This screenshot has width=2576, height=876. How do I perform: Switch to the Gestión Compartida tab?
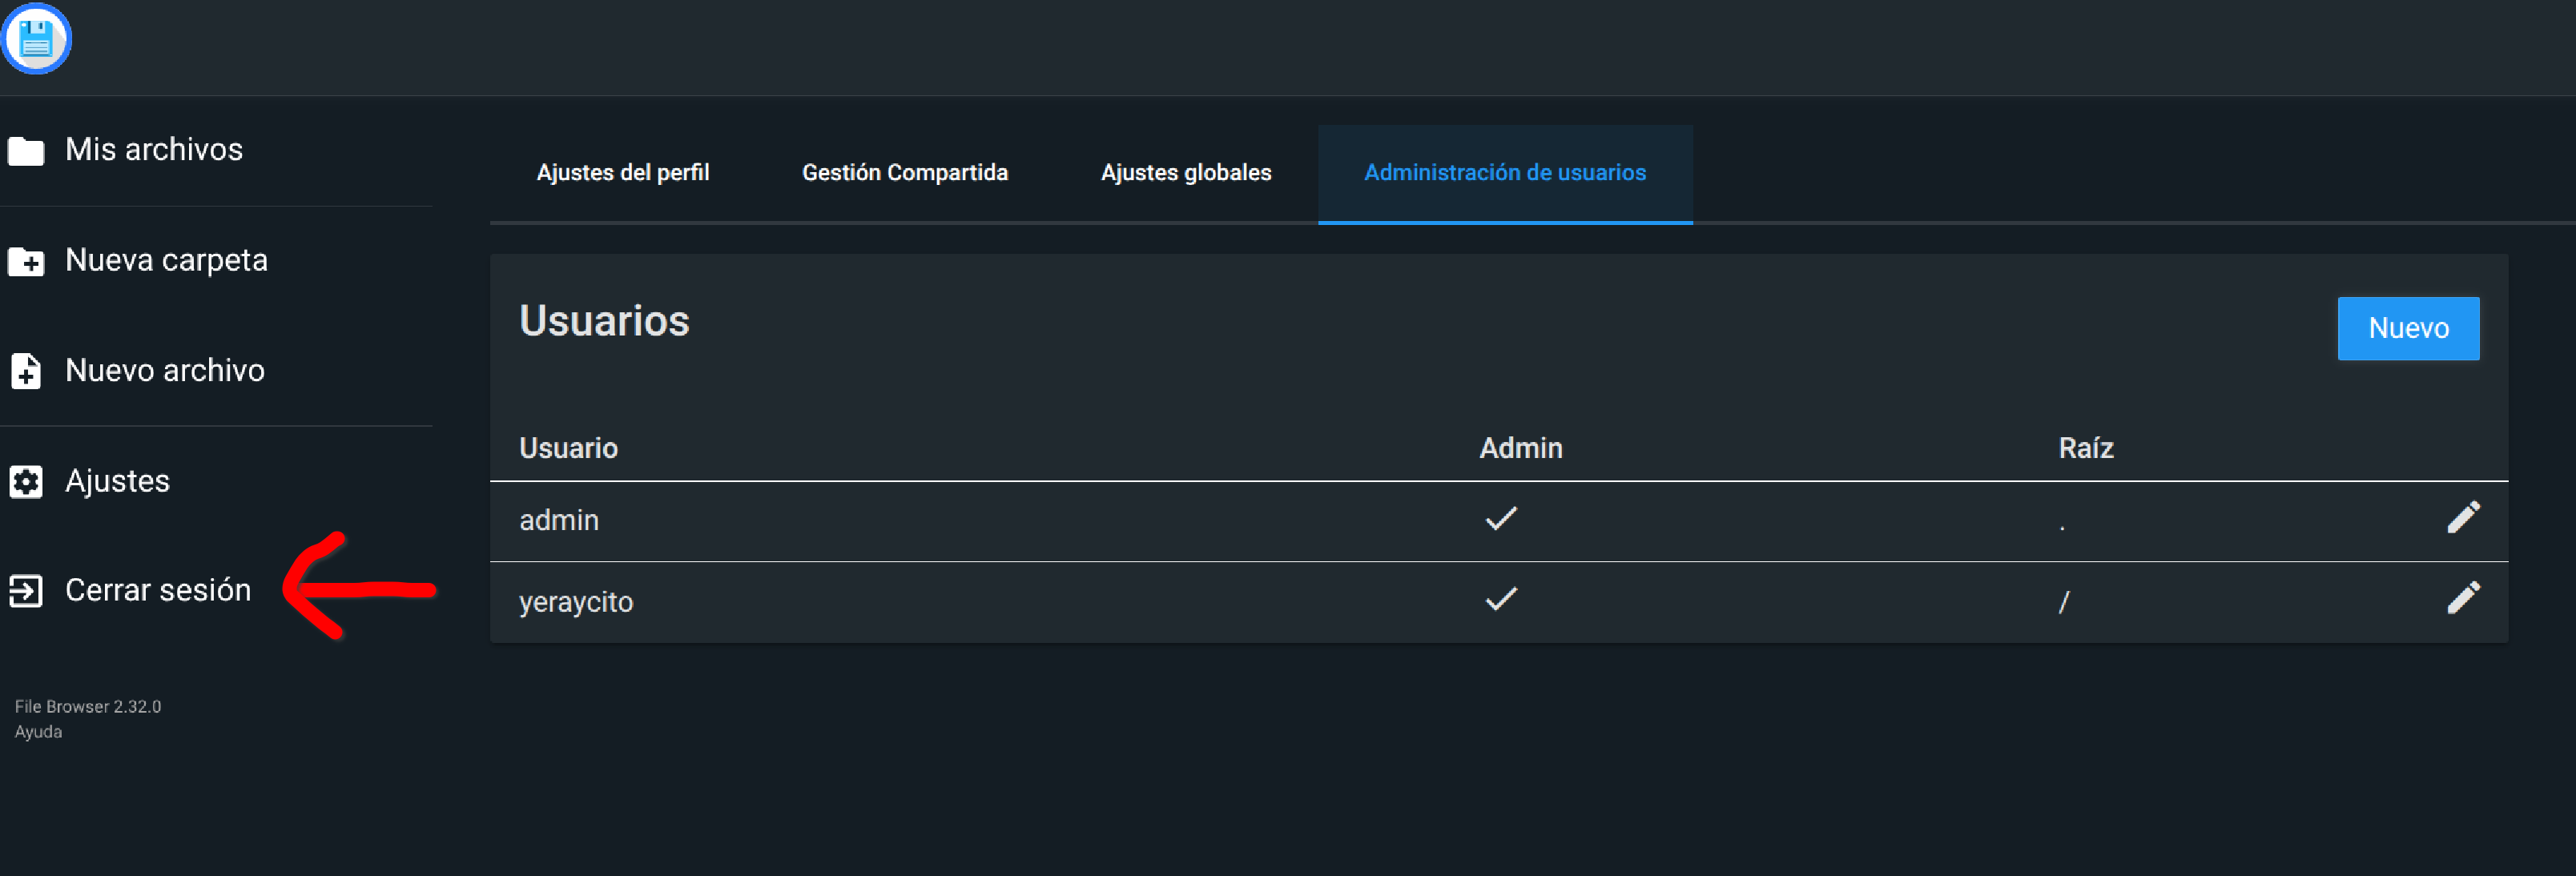click(904, 173)
